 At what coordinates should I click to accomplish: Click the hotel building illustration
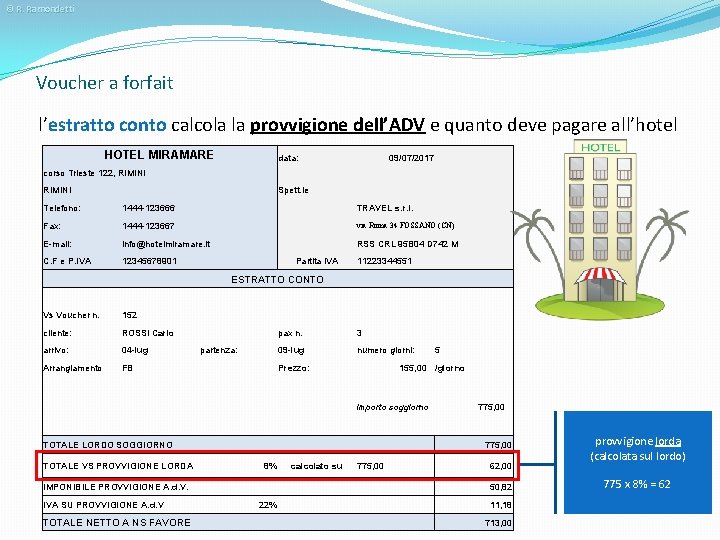[x=600, y=229]
